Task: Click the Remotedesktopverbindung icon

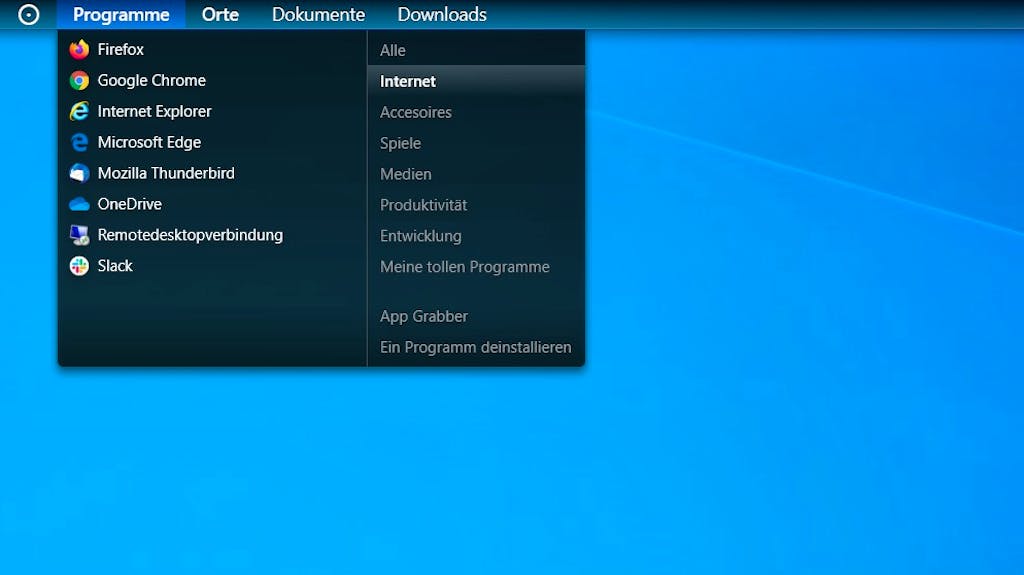Action: pyautogui.click(x=79, y=235)
